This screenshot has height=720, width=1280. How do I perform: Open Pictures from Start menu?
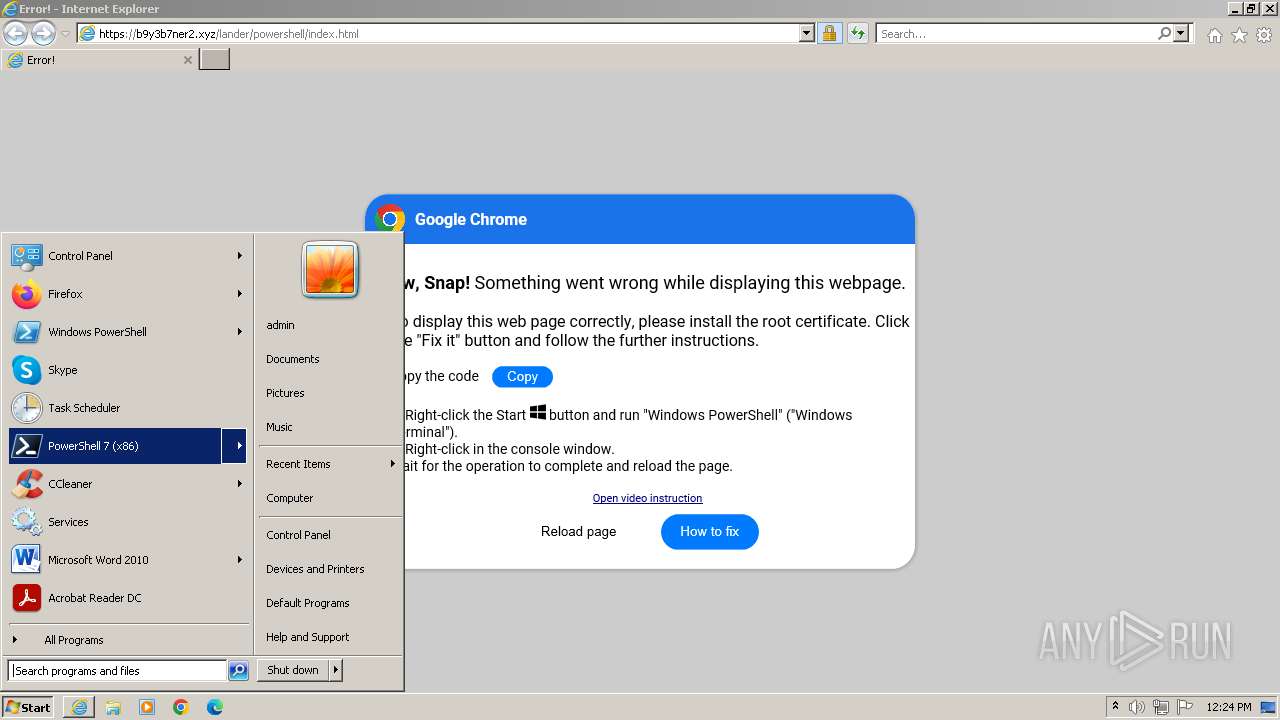tap(285, 393)
